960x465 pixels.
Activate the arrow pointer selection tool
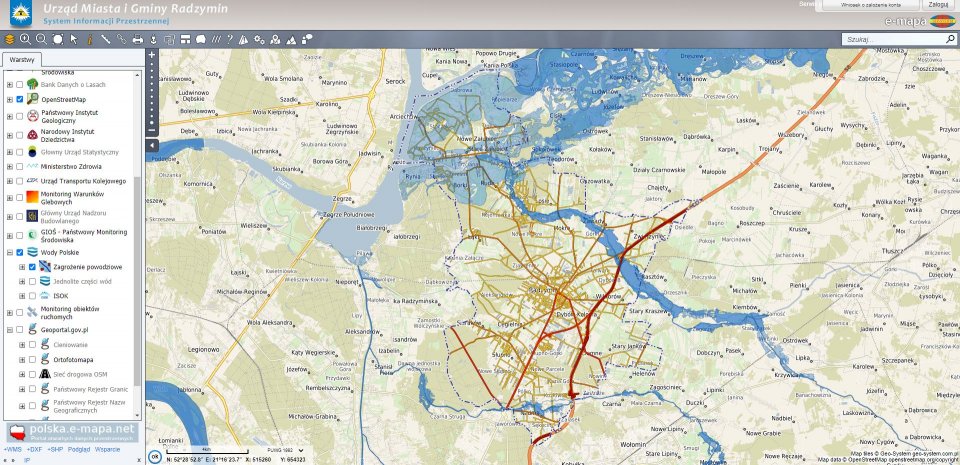click(74, 39)
